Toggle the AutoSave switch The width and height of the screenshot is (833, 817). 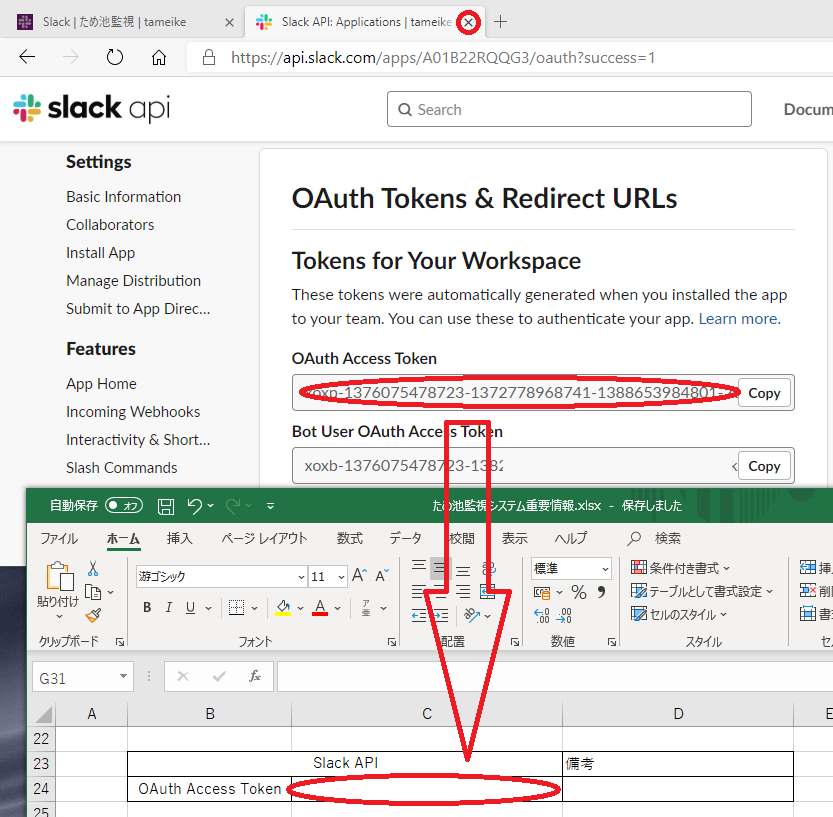coord(124,506)
